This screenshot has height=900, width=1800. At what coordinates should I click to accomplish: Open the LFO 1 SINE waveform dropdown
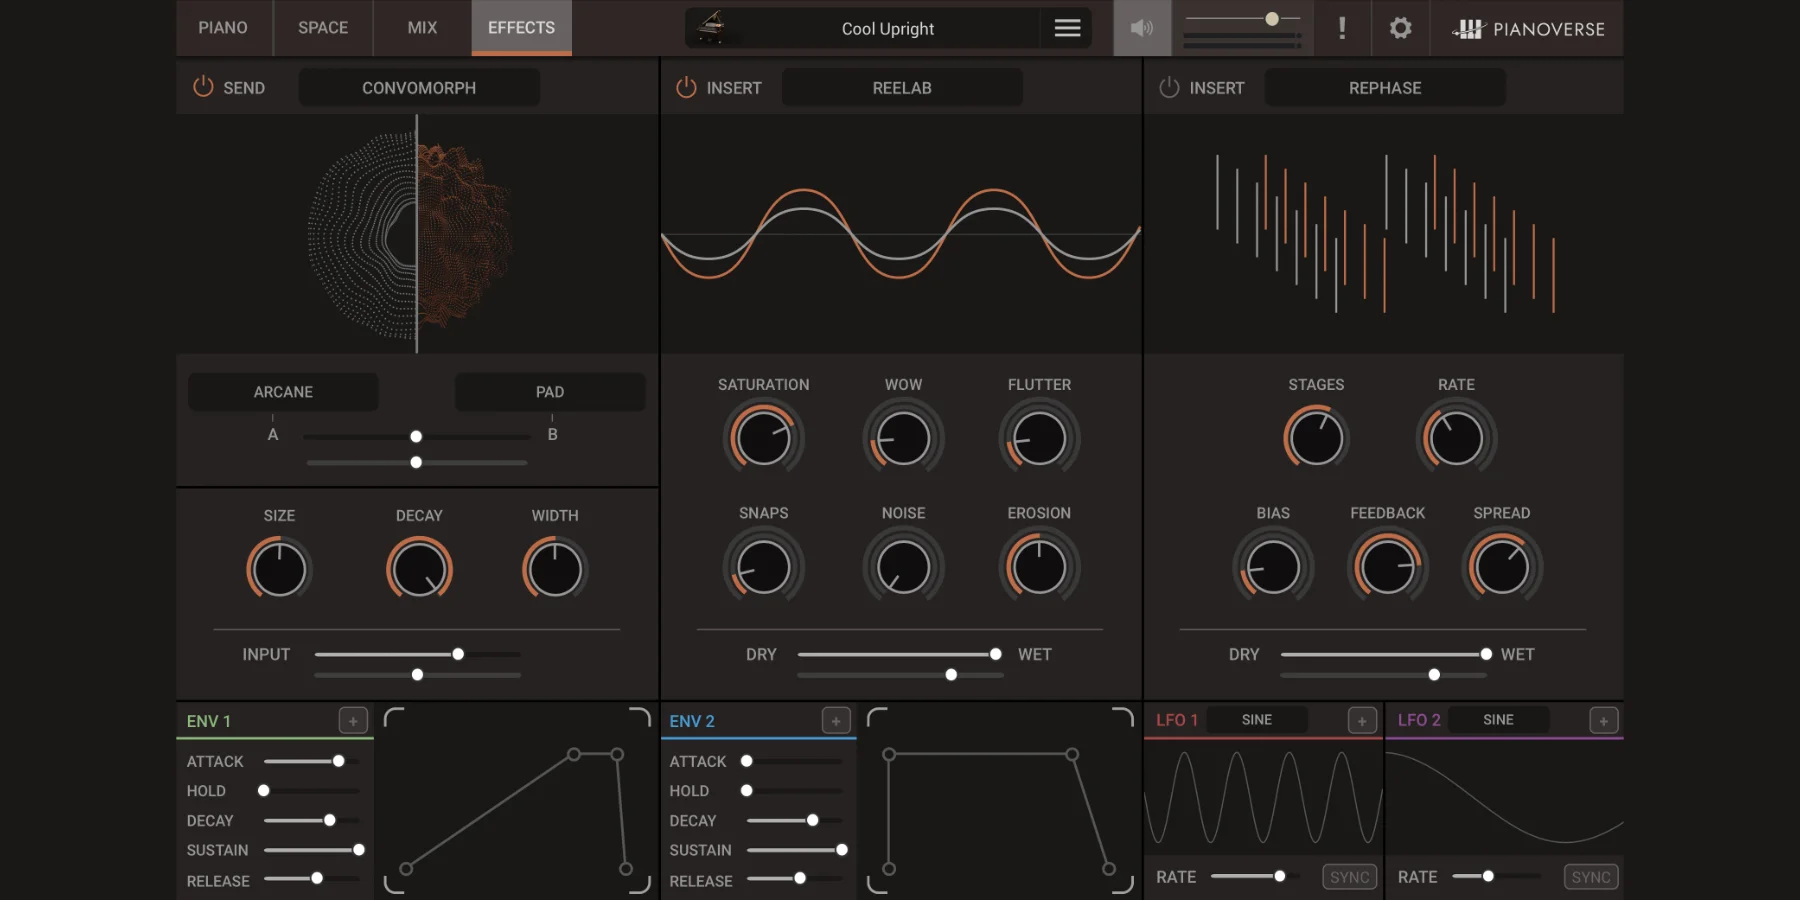click(1257, 720)
